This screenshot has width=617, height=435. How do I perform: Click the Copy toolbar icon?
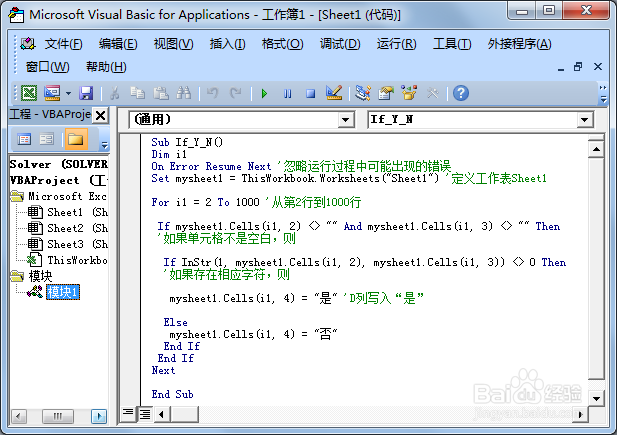[137, 93]
